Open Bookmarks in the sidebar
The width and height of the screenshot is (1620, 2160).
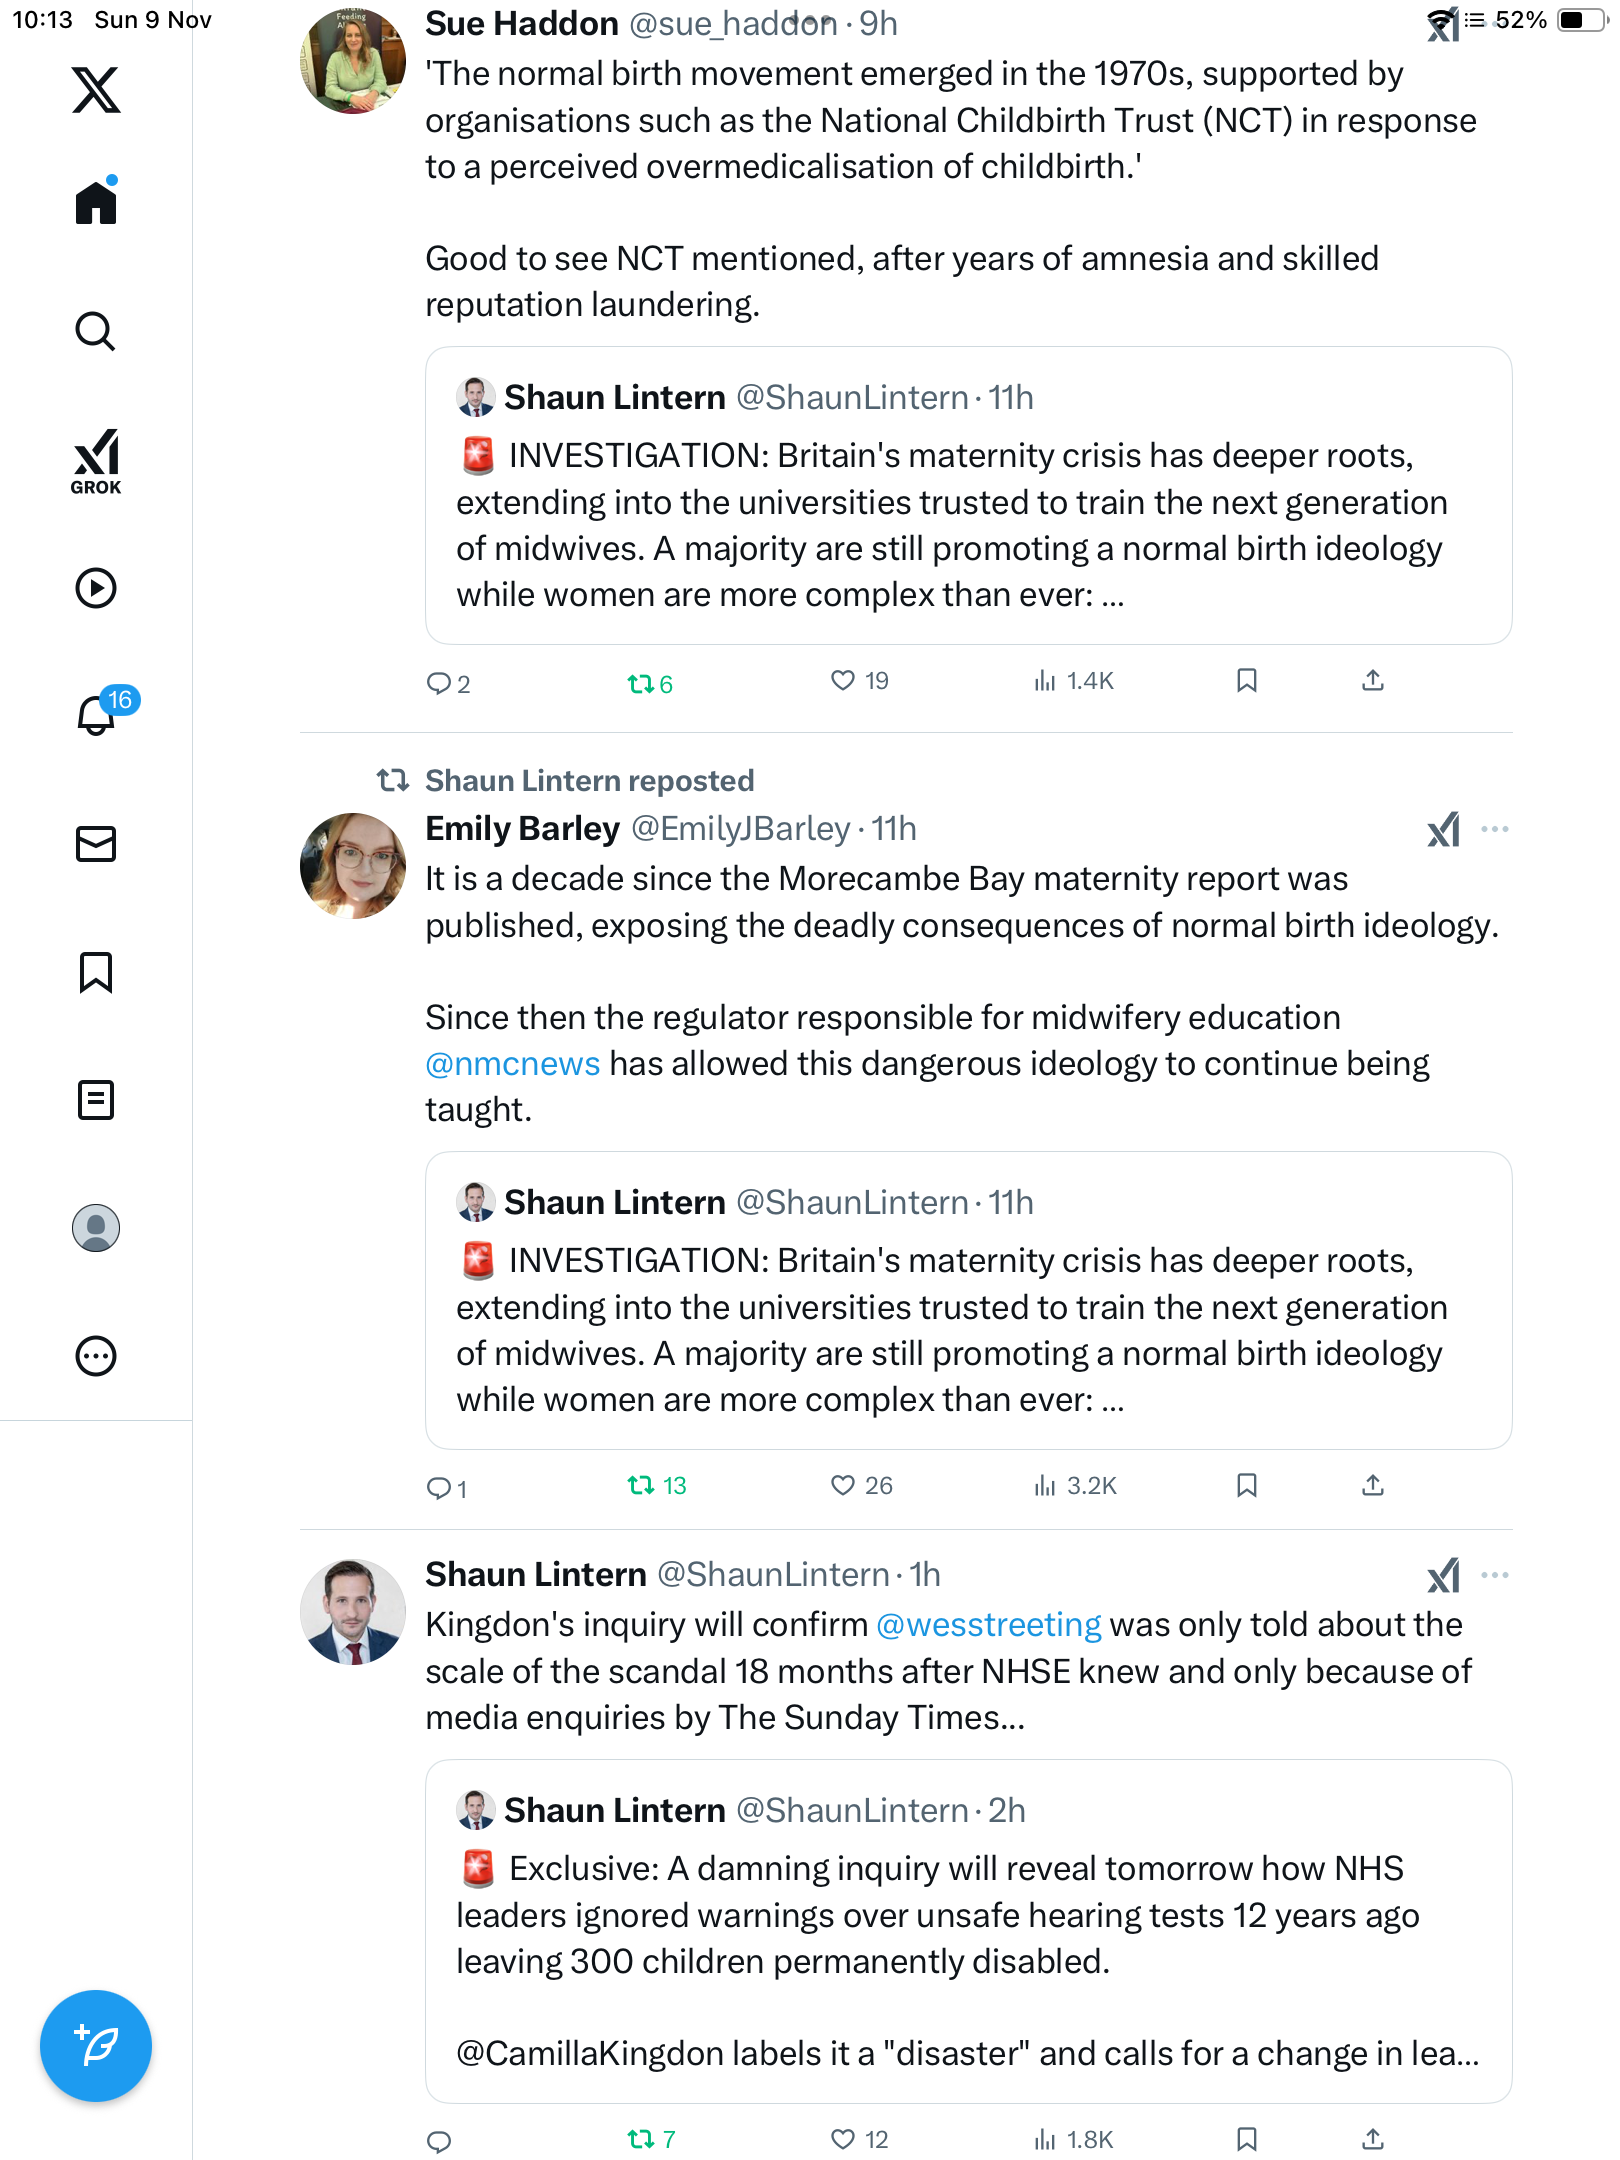(x=96, y=972)
